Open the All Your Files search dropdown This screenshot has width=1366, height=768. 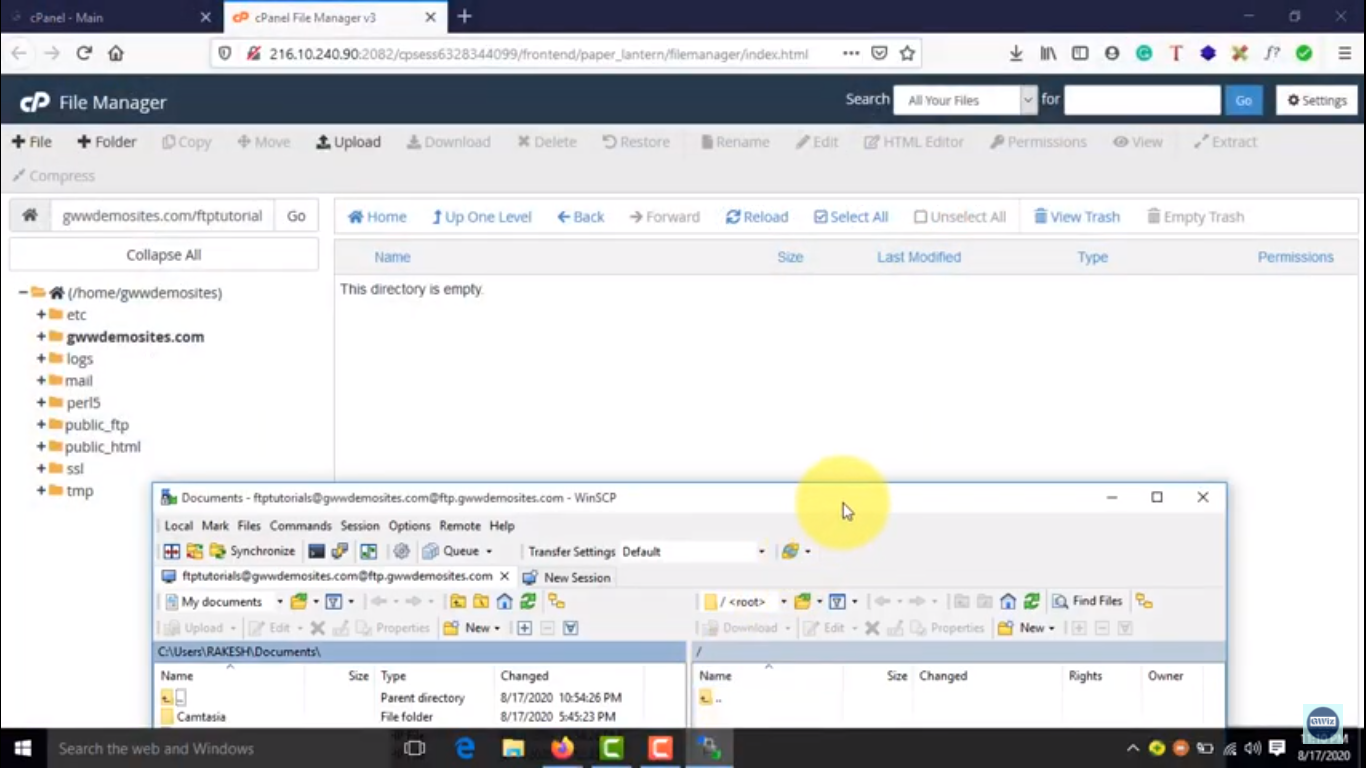[965, 100]
